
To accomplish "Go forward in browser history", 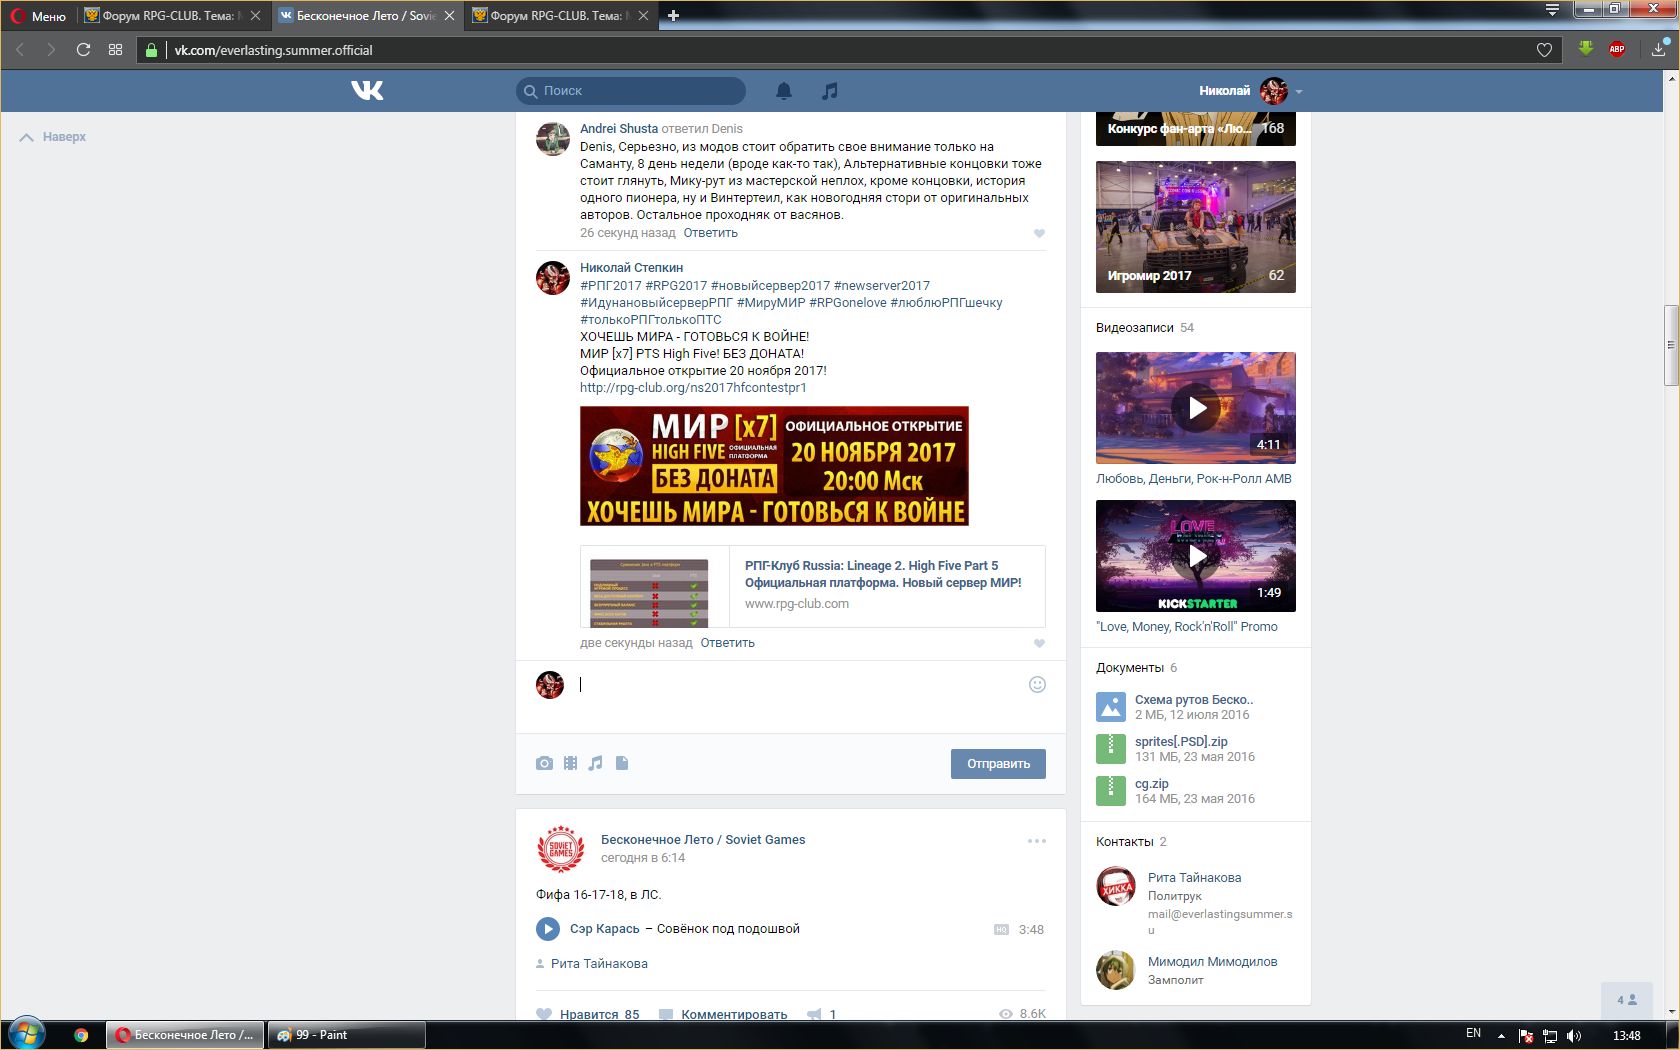I will click(51, 50).
